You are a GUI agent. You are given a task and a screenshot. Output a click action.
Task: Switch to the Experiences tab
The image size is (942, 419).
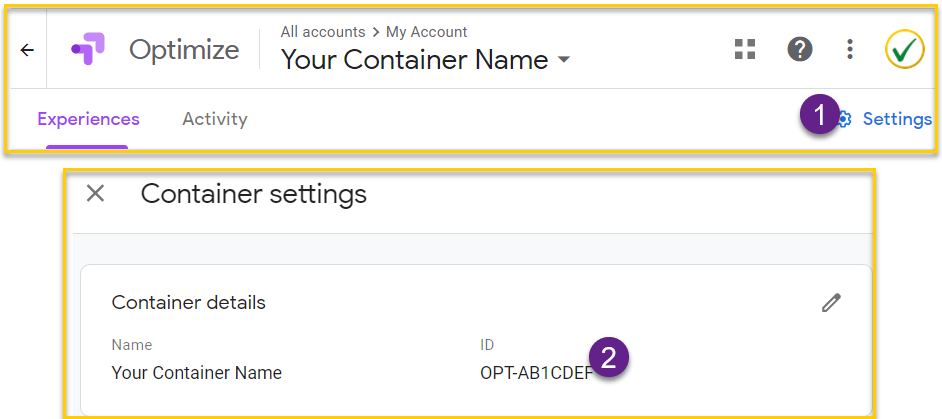(x=88, y=119)
